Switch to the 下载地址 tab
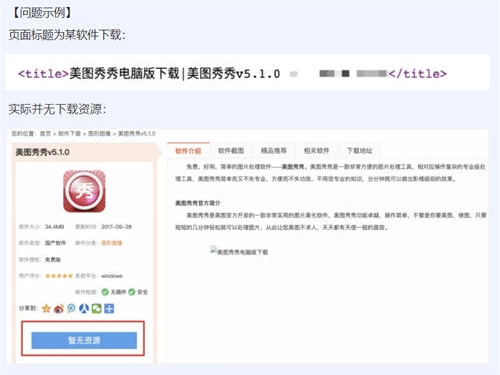The height and width of the screenshot is (375, 500). click(359, 151)
